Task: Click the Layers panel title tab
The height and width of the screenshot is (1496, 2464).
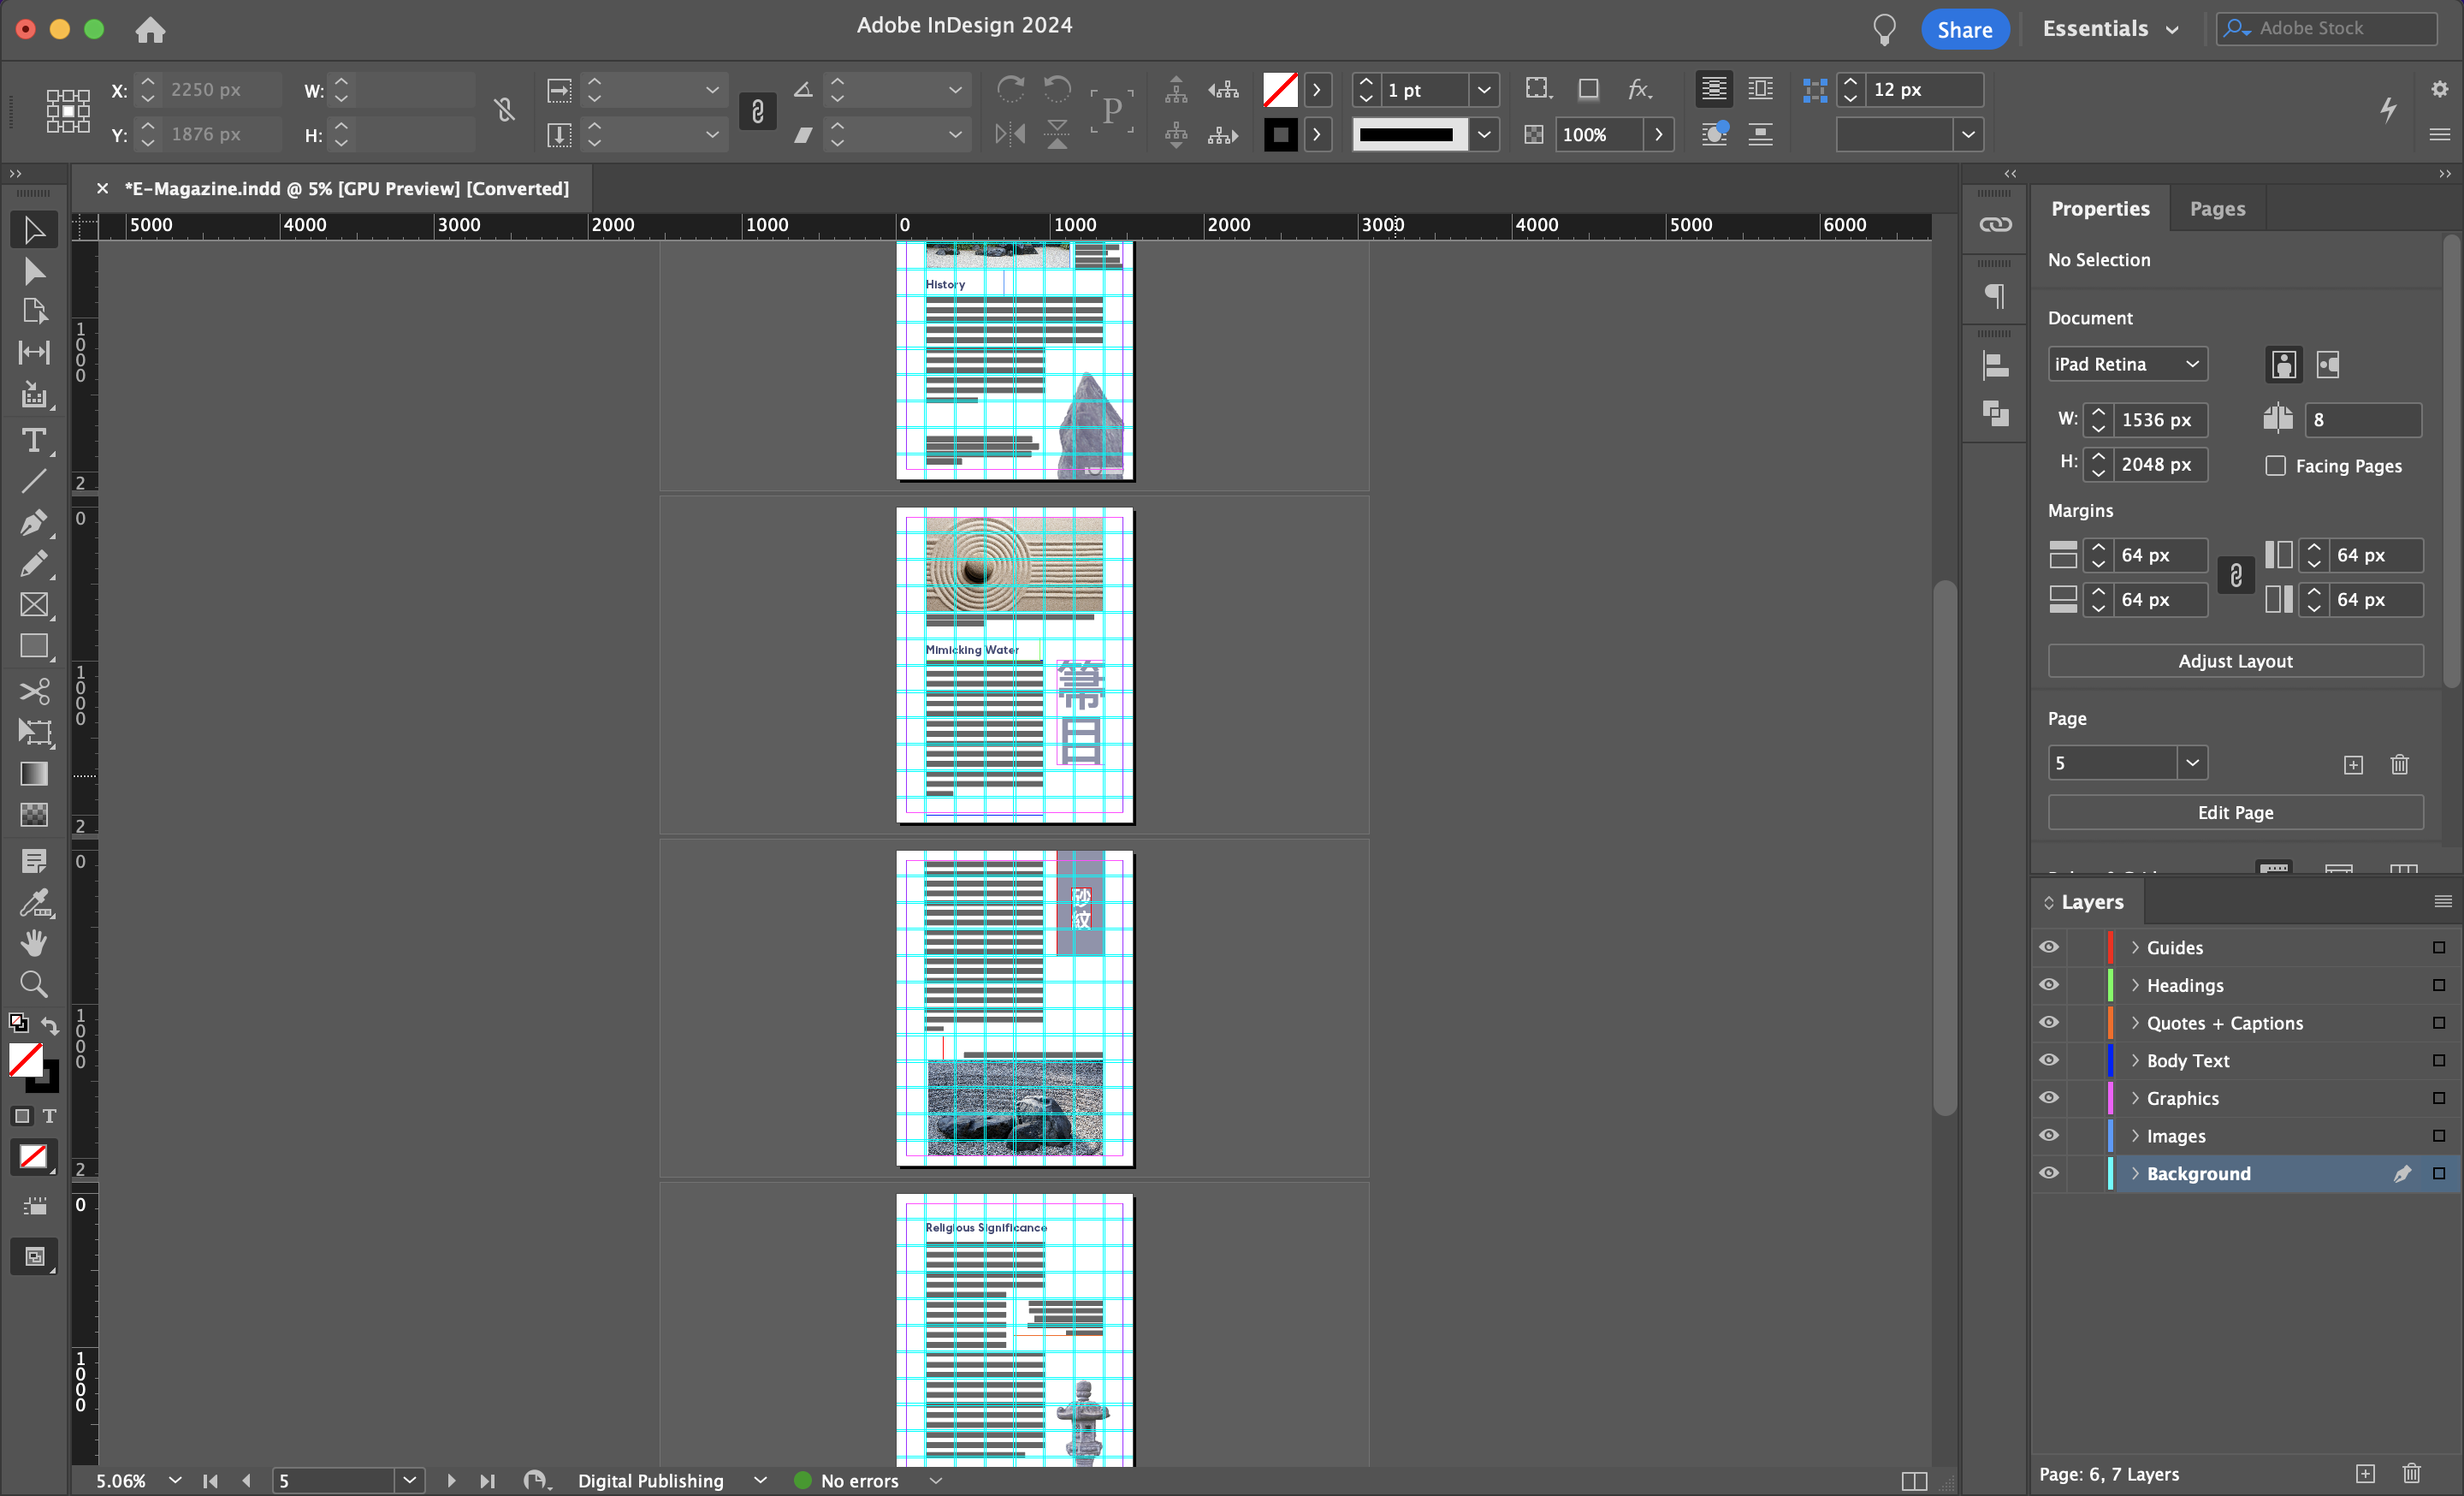Action: pyautogui.click(x=2091, y=902)
